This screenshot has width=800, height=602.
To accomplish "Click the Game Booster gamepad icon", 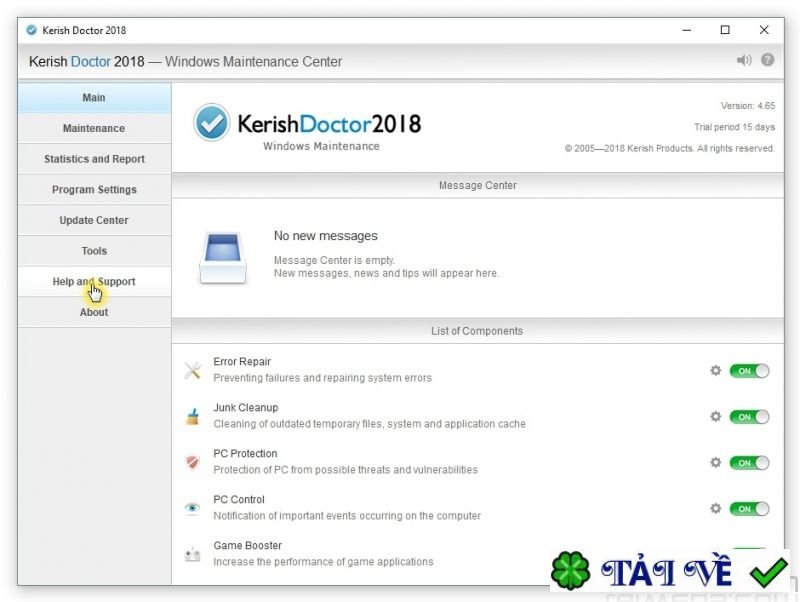I will (192, 554).
